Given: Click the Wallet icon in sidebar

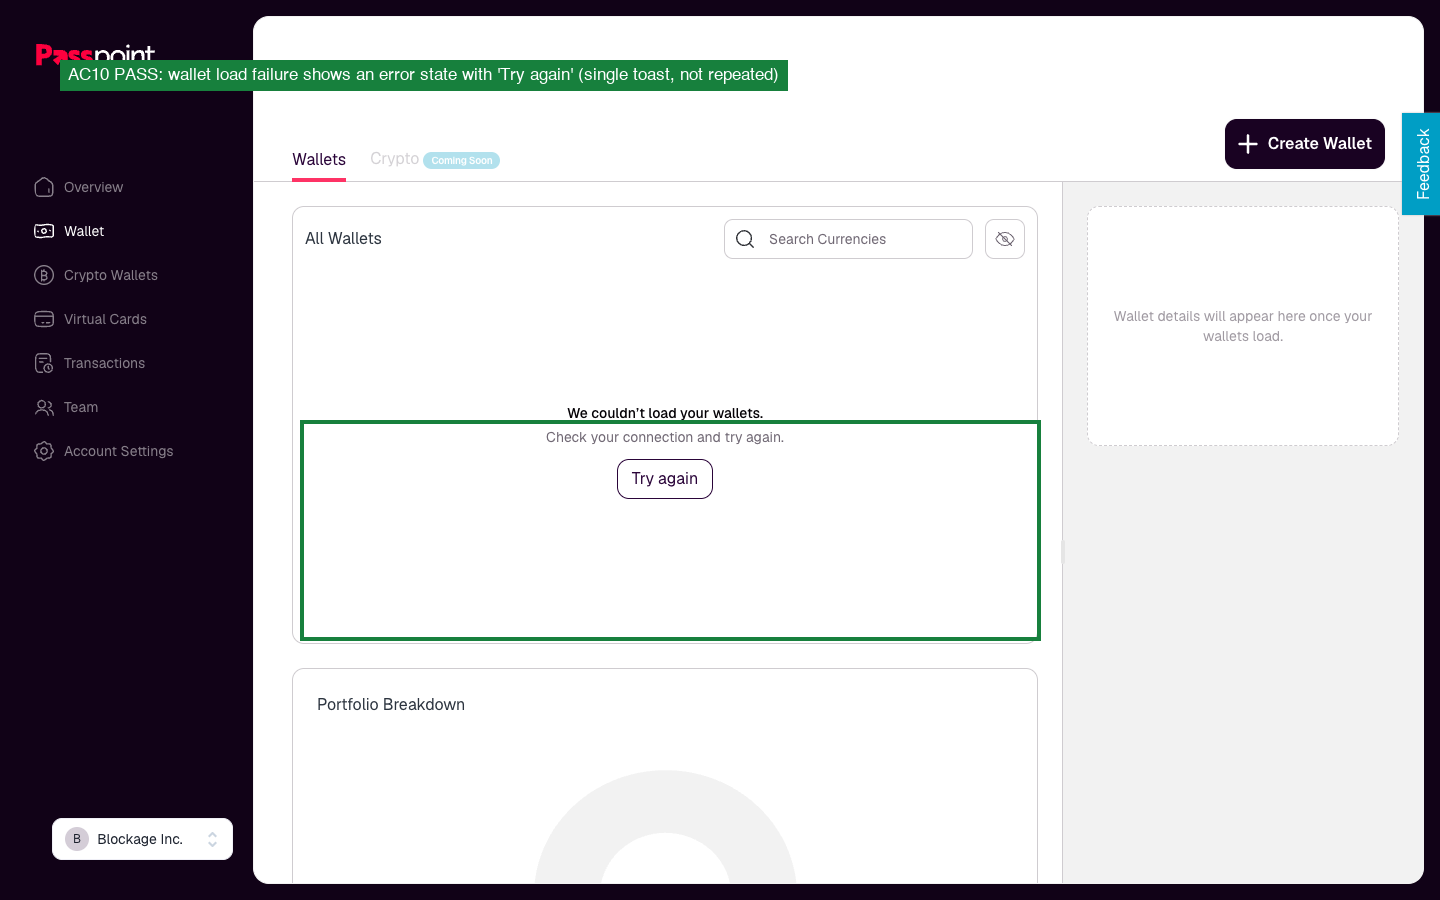Looking at the screenshot, I should (x=44, y=231).
